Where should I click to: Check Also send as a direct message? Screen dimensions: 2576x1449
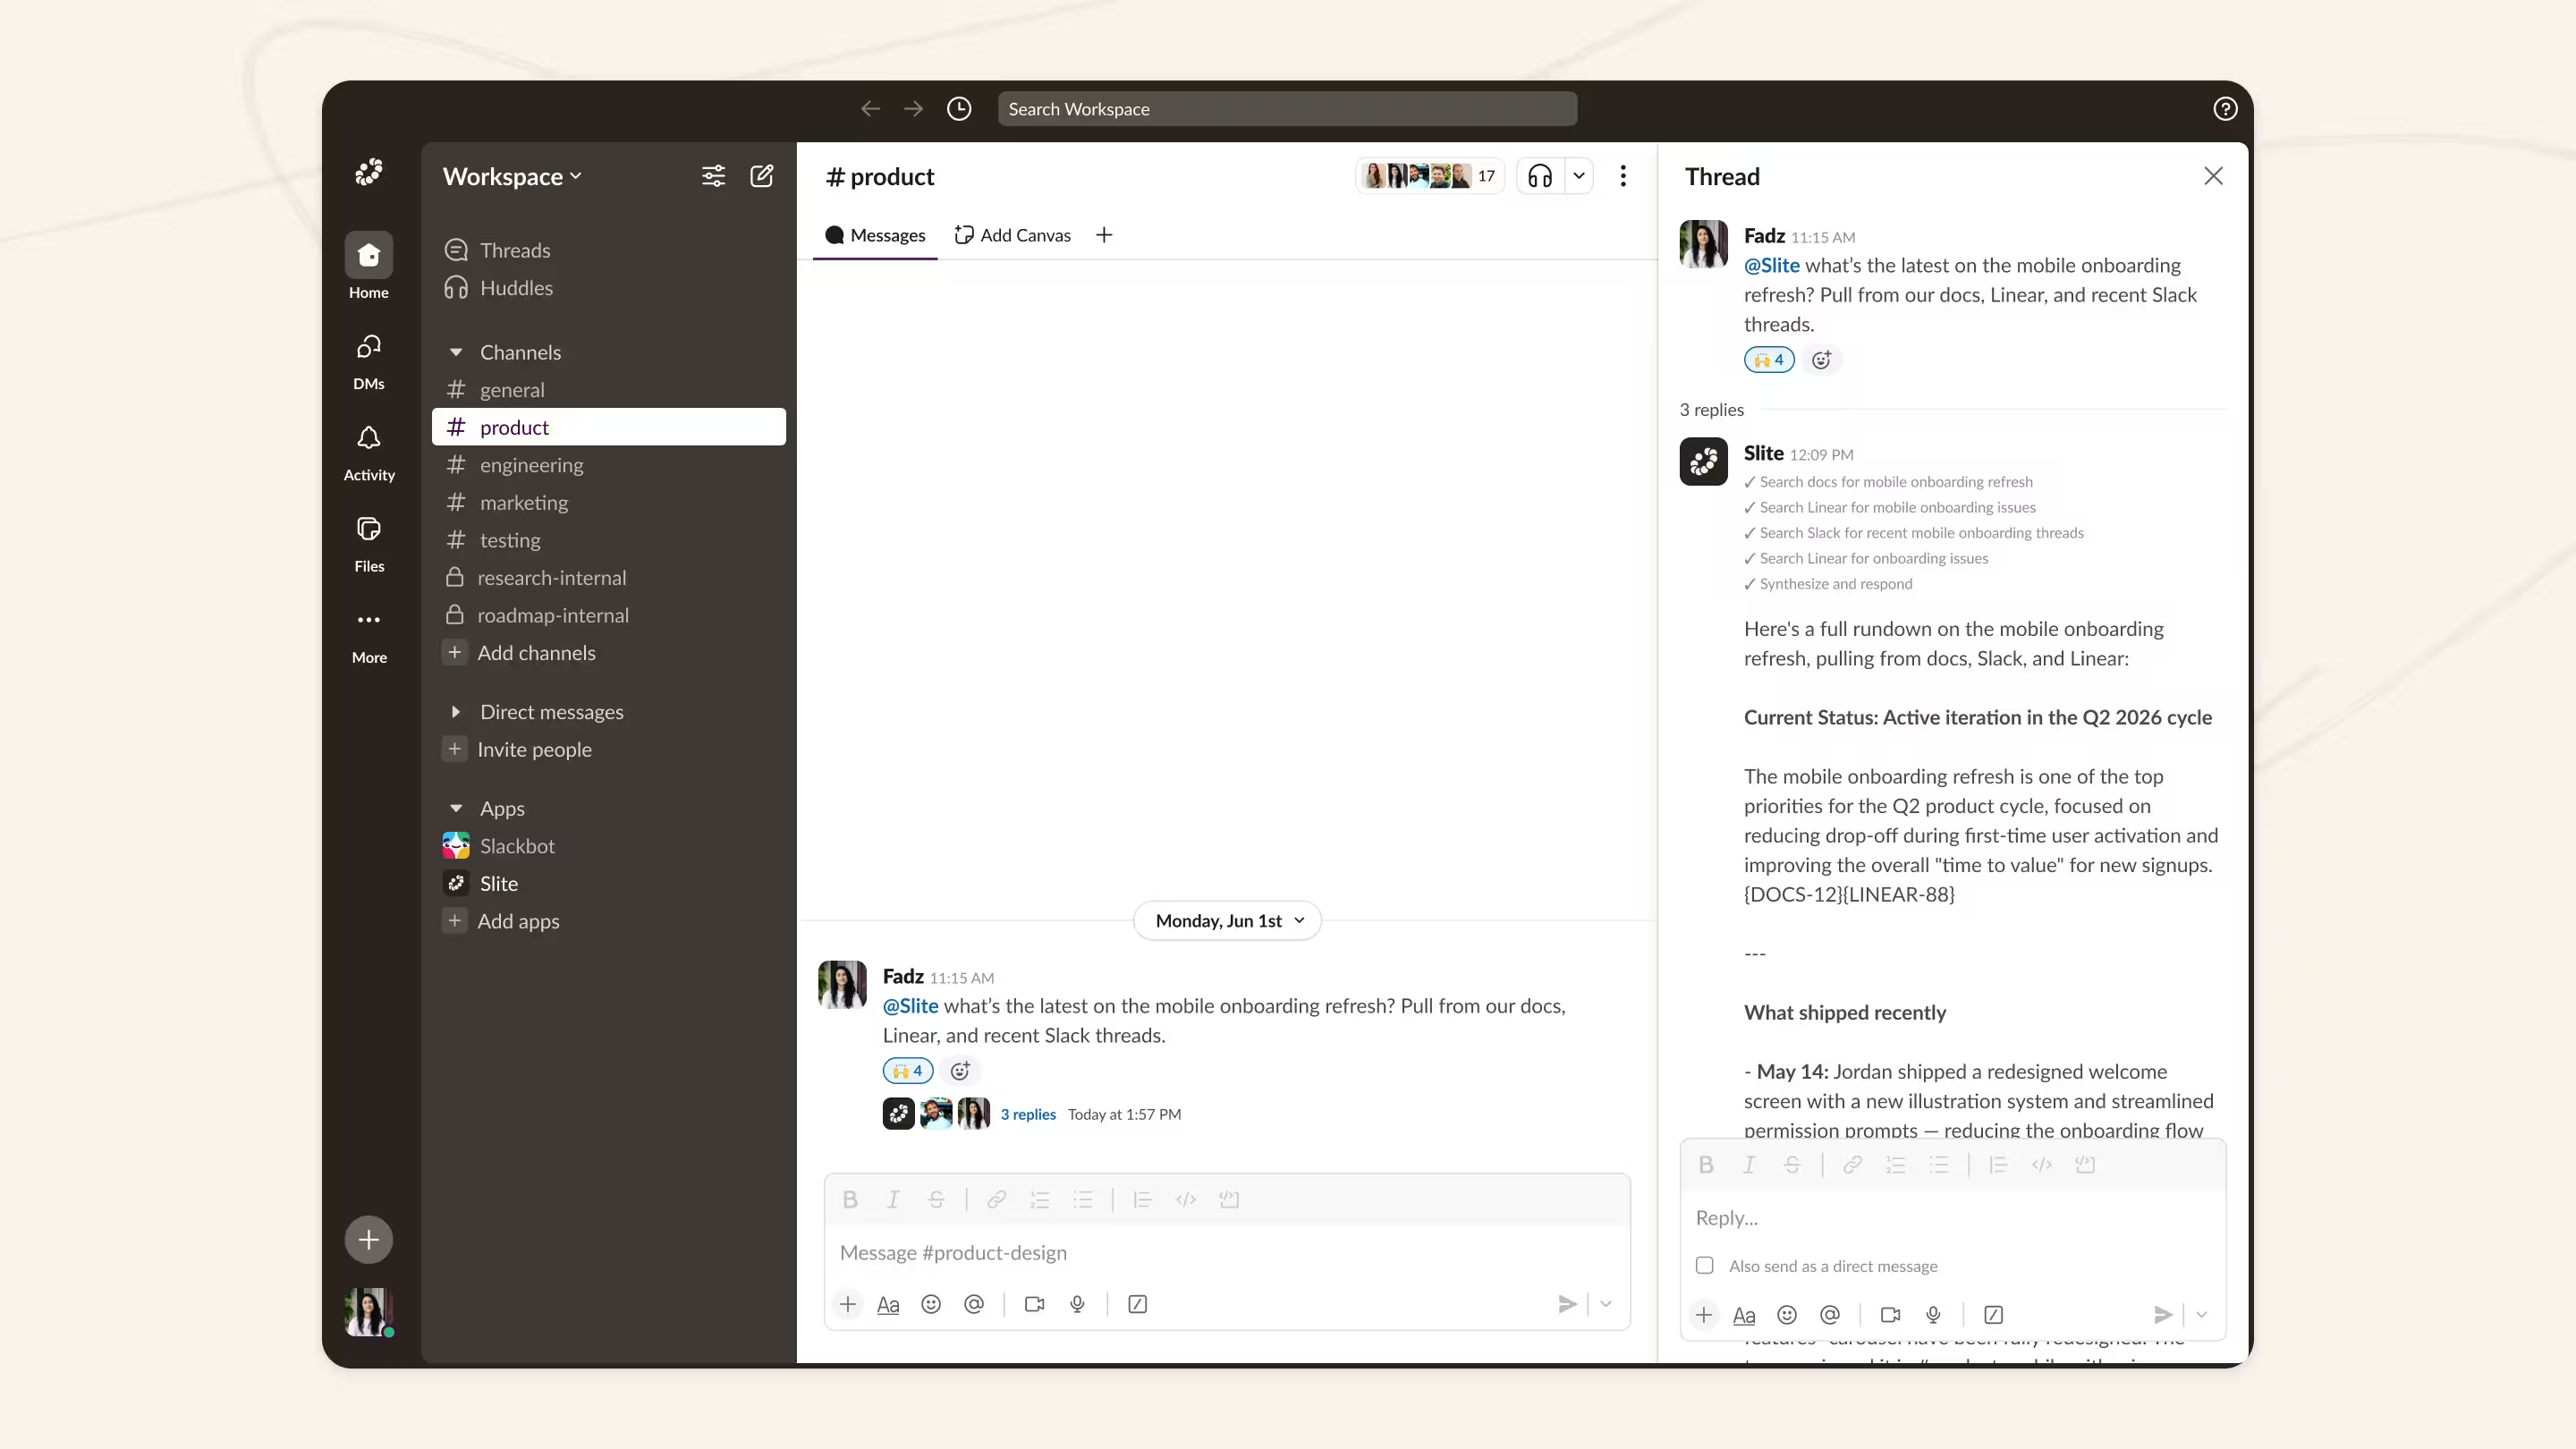(1705, 1266)
